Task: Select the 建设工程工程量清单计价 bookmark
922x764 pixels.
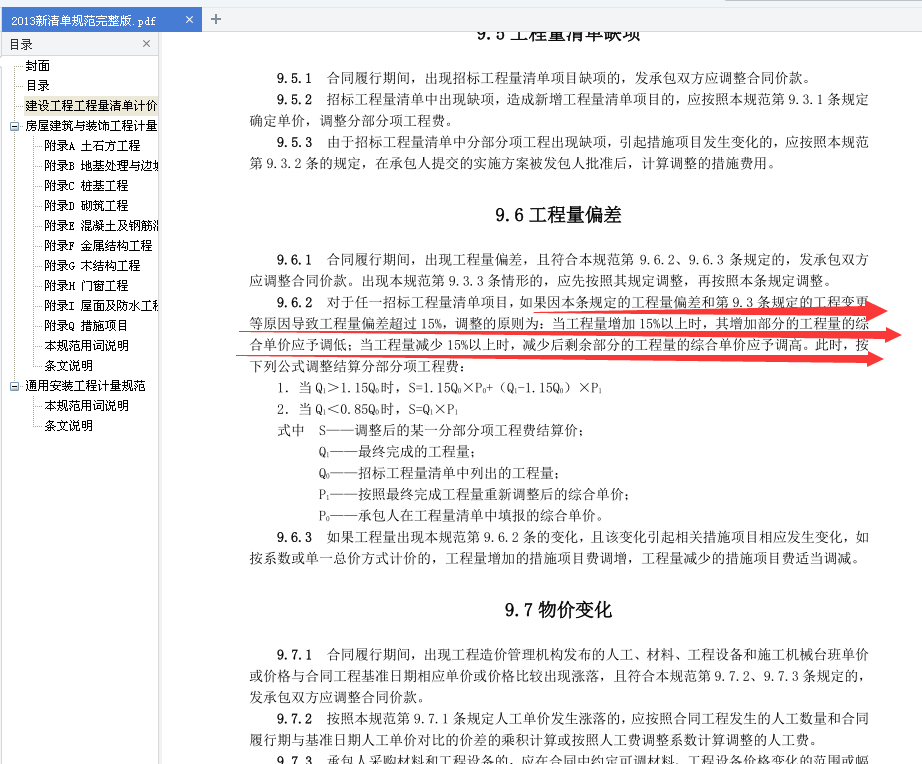Action: click(x=91, y=106)
